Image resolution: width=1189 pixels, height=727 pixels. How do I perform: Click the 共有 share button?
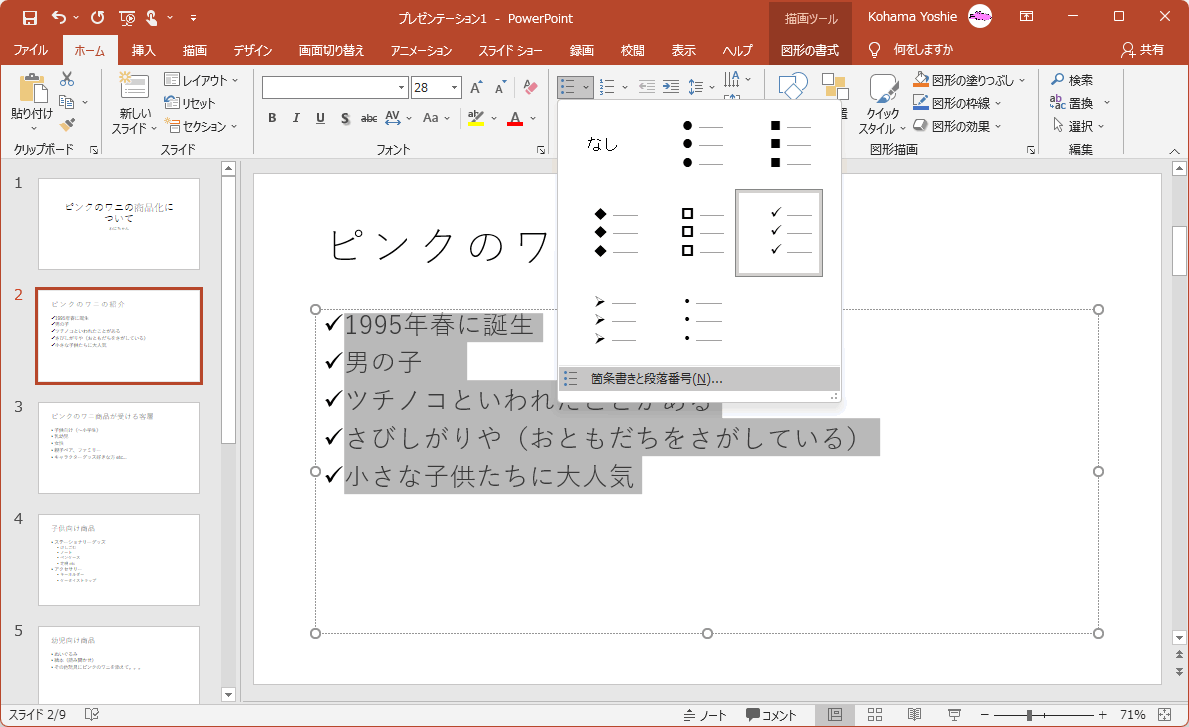[1142, 50]
